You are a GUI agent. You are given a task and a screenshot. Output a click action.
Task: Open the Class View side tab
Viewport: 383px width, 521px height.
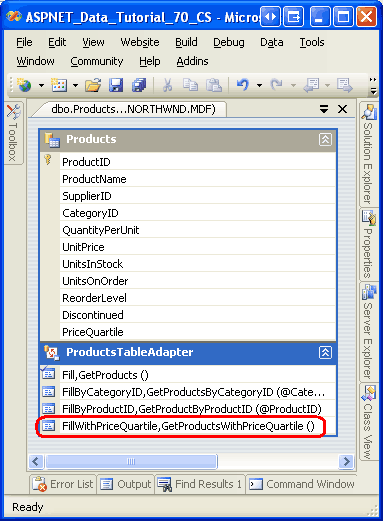click(x=368, y=422)
